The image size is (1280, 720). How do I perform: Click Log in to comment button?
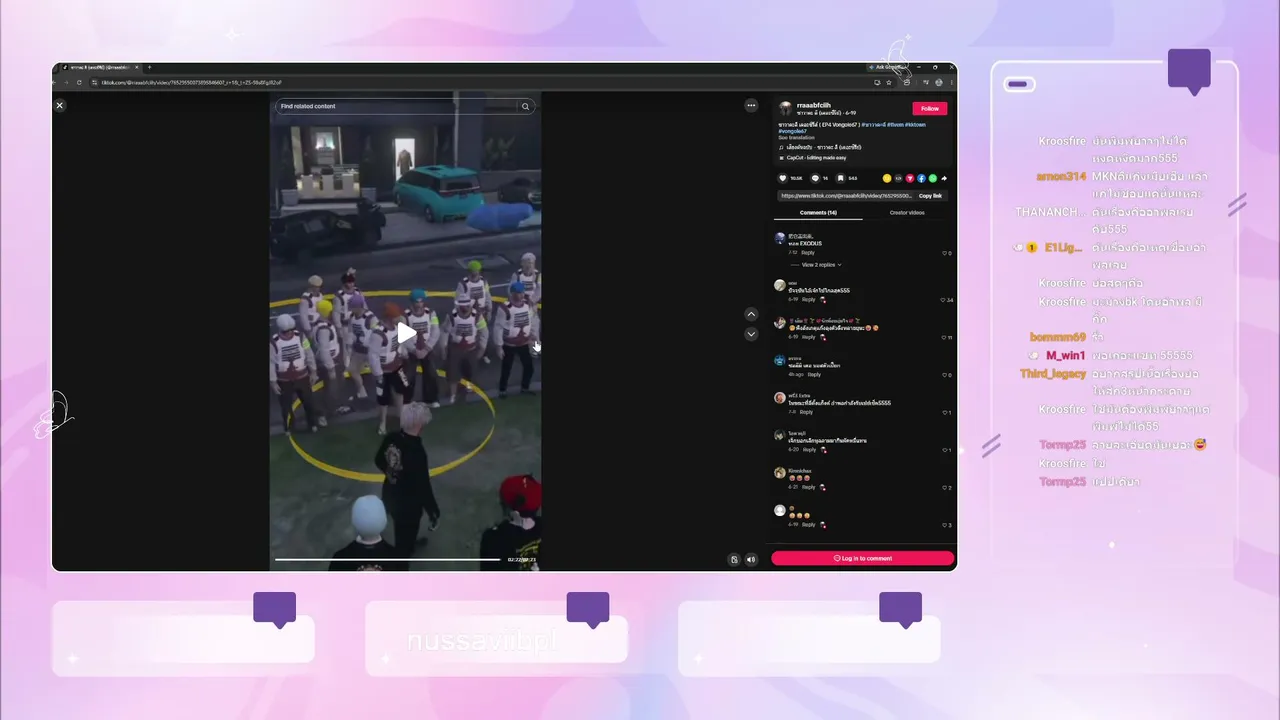pyautogui.click(x=862, y=558)
